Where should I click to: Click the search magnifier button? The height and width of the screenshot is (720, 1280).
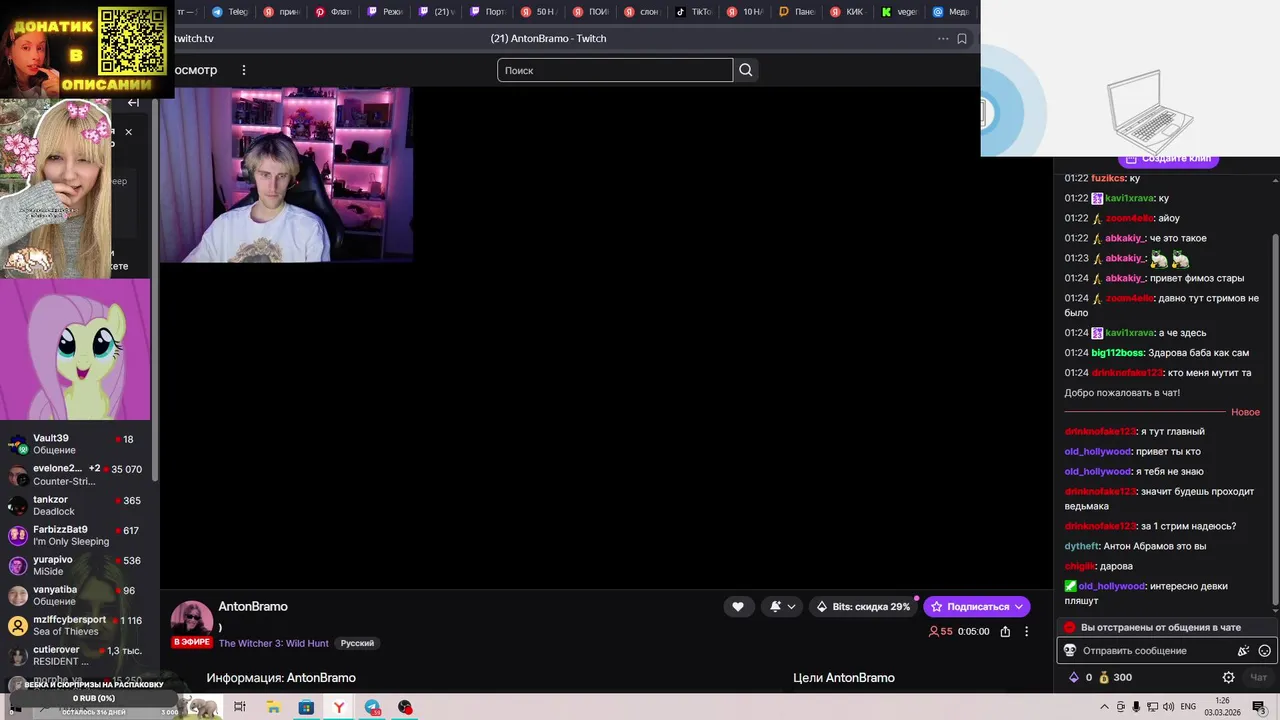pyautogui.click(x=745, y=70)
